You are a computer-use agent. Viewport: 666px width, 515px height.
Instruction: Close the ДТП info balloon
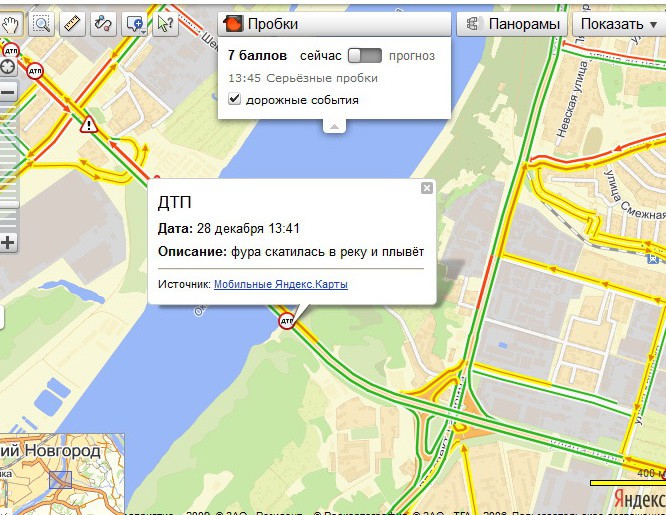pos(427,188)
